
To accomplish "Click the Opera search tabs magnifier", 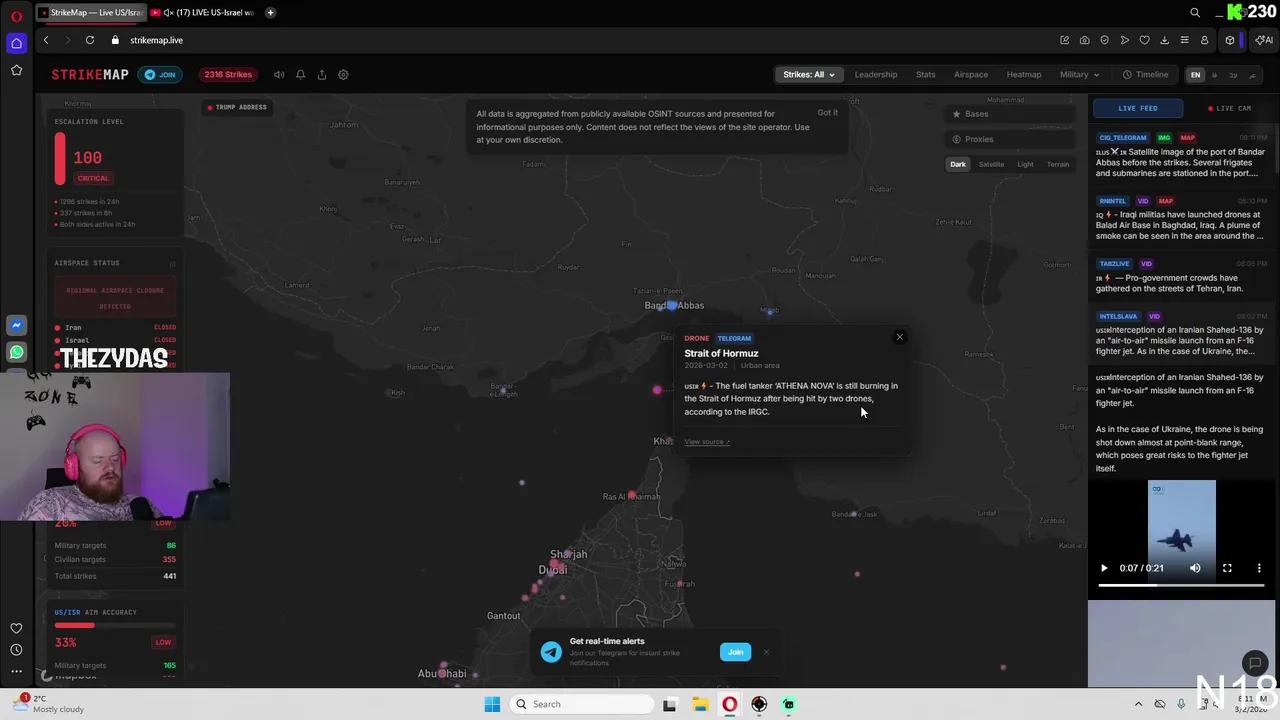I will point(1195,13).
